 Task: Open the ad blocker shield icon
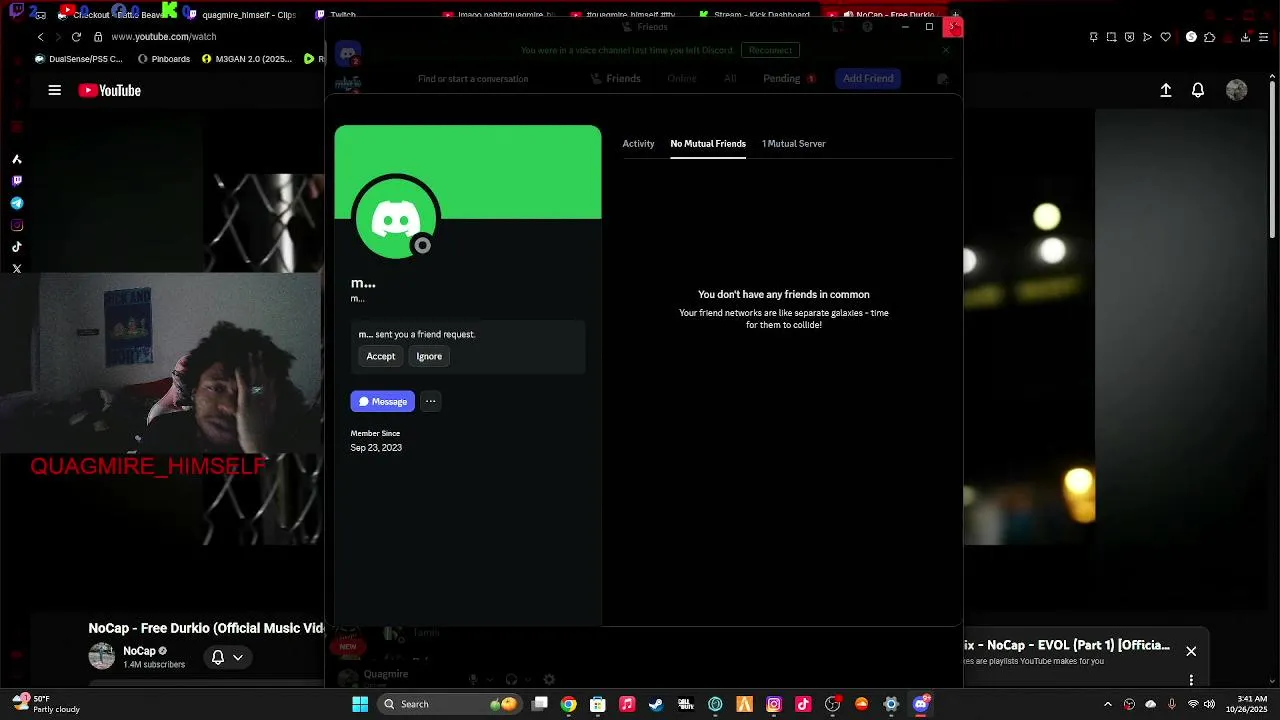tap(1129, 37)
